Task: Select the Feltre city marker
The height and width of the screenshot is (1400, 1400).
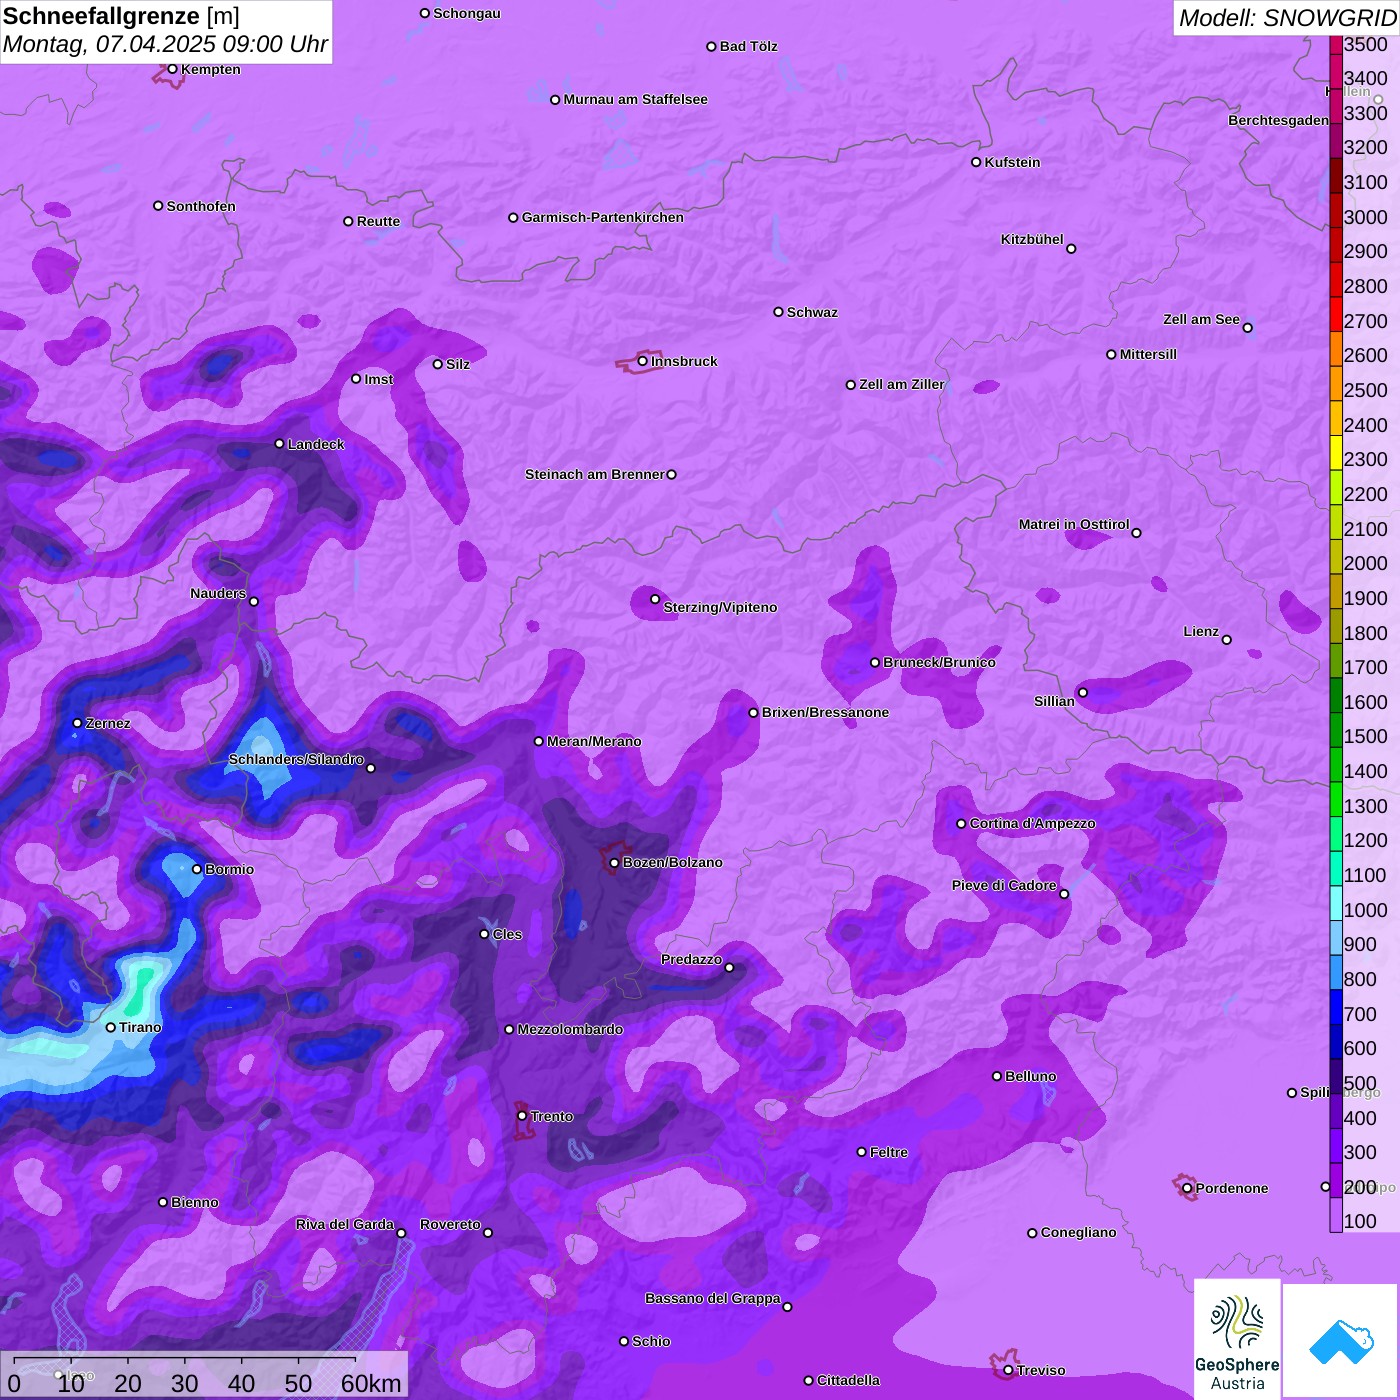Action: 862,1152
